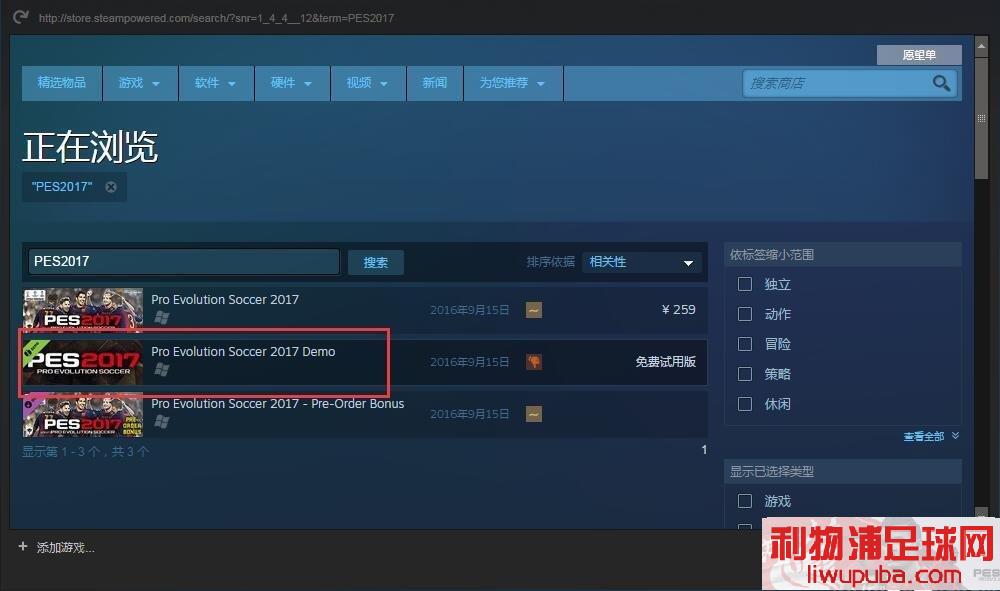Click the 免费试用版 label

point(665,361)
